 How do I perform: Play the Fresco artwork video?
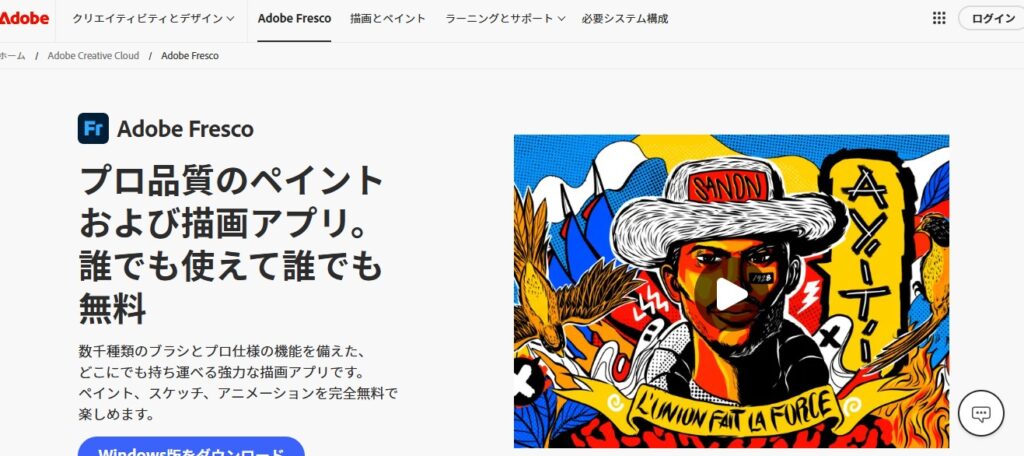tap(731, 295)
